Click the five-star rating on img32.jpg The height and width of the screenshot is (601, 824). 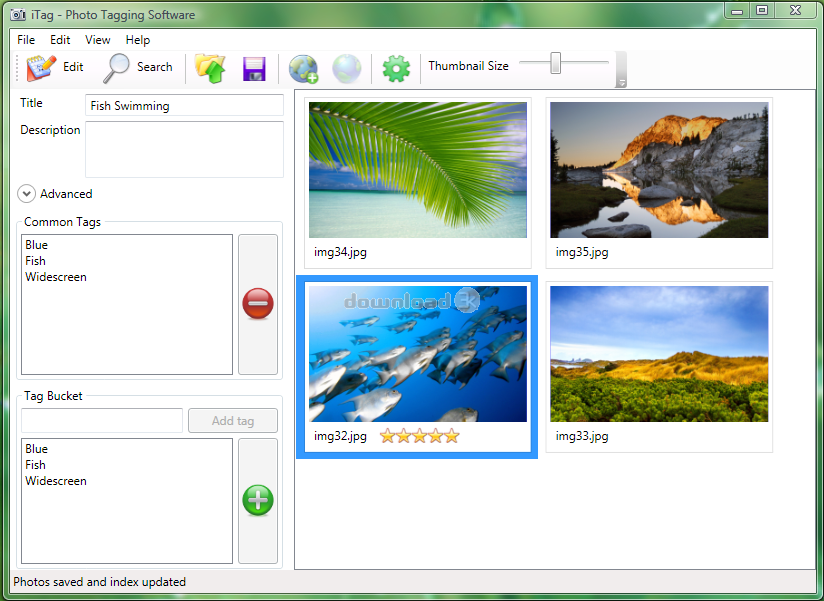[x=419, y=436]
